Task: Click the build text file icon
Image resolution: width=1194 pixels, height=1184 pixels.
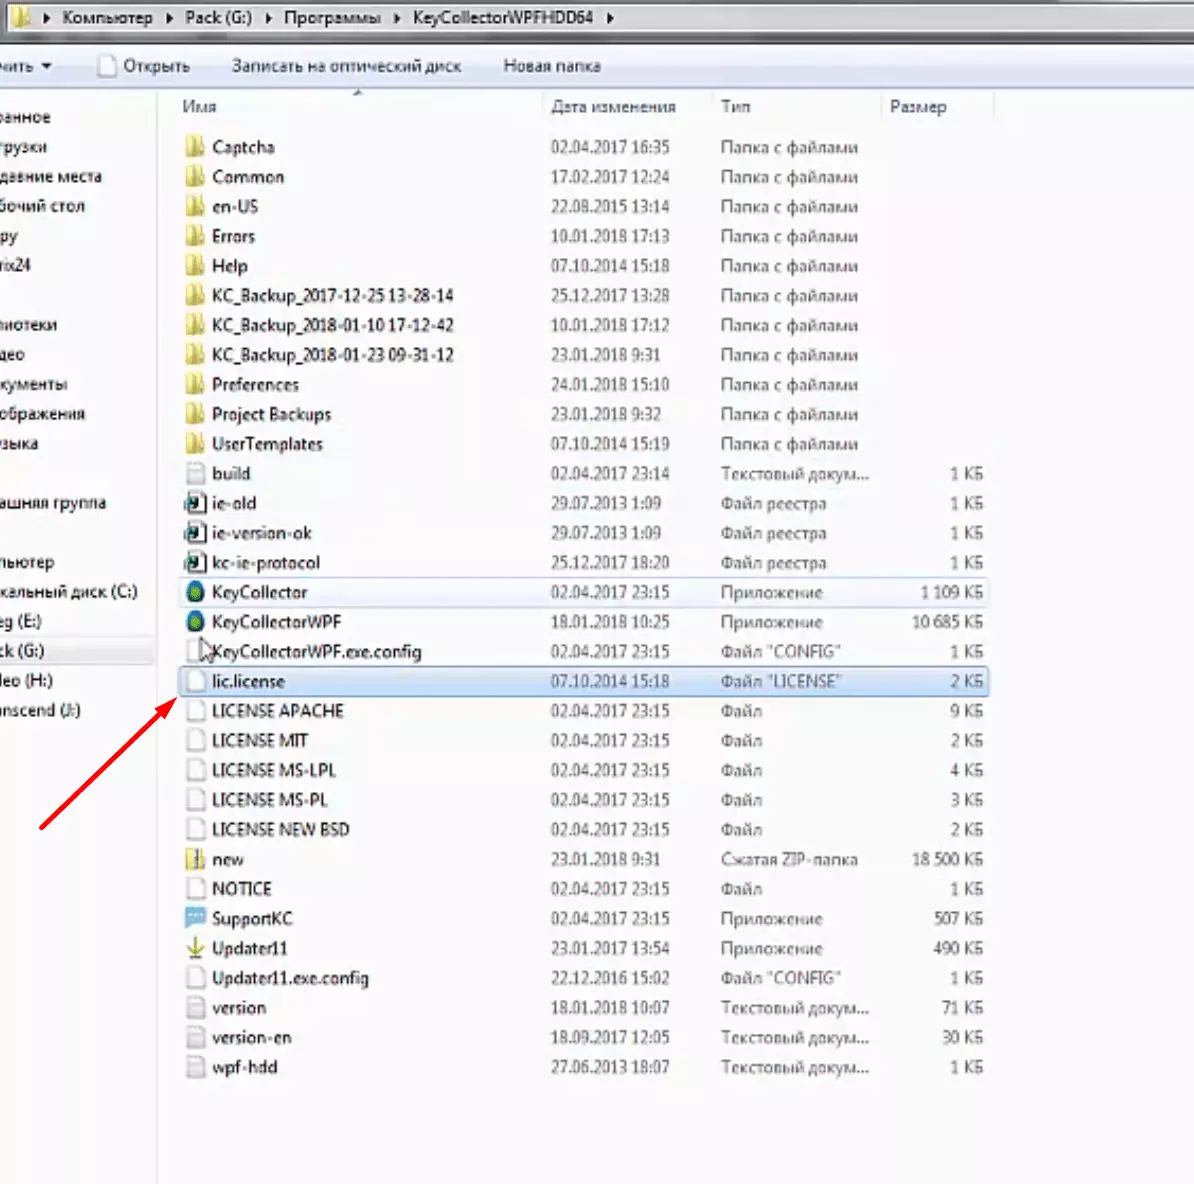Action: click(196, 474)
